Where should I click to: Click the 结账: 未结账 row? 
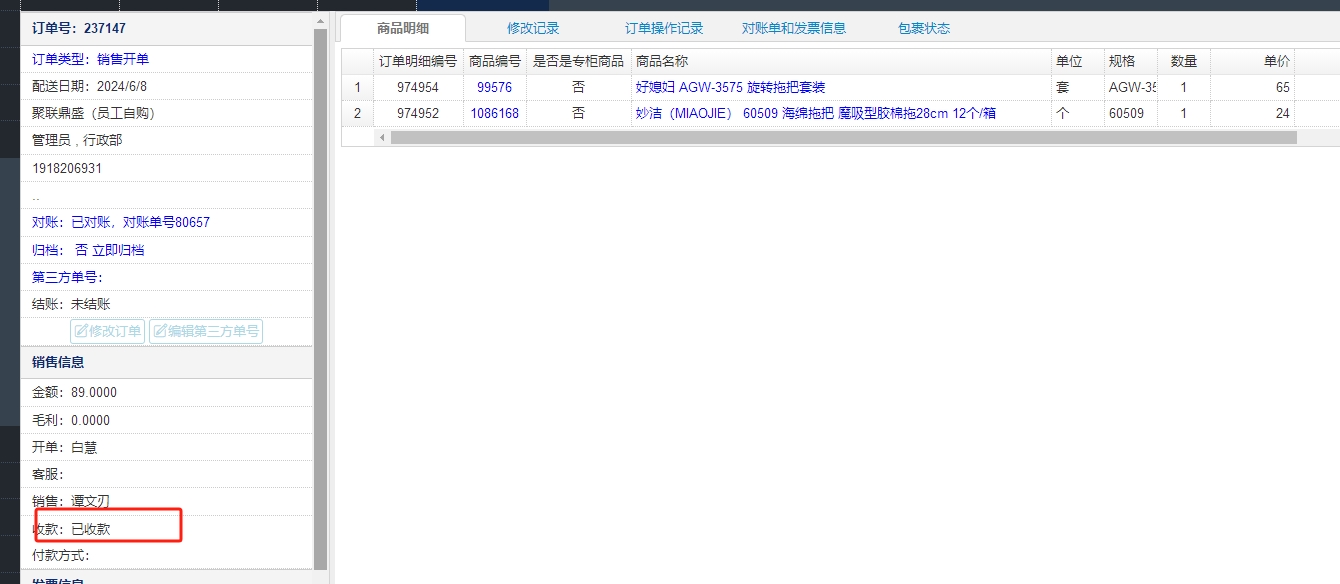pyautogui.click(x=166, y=304)
